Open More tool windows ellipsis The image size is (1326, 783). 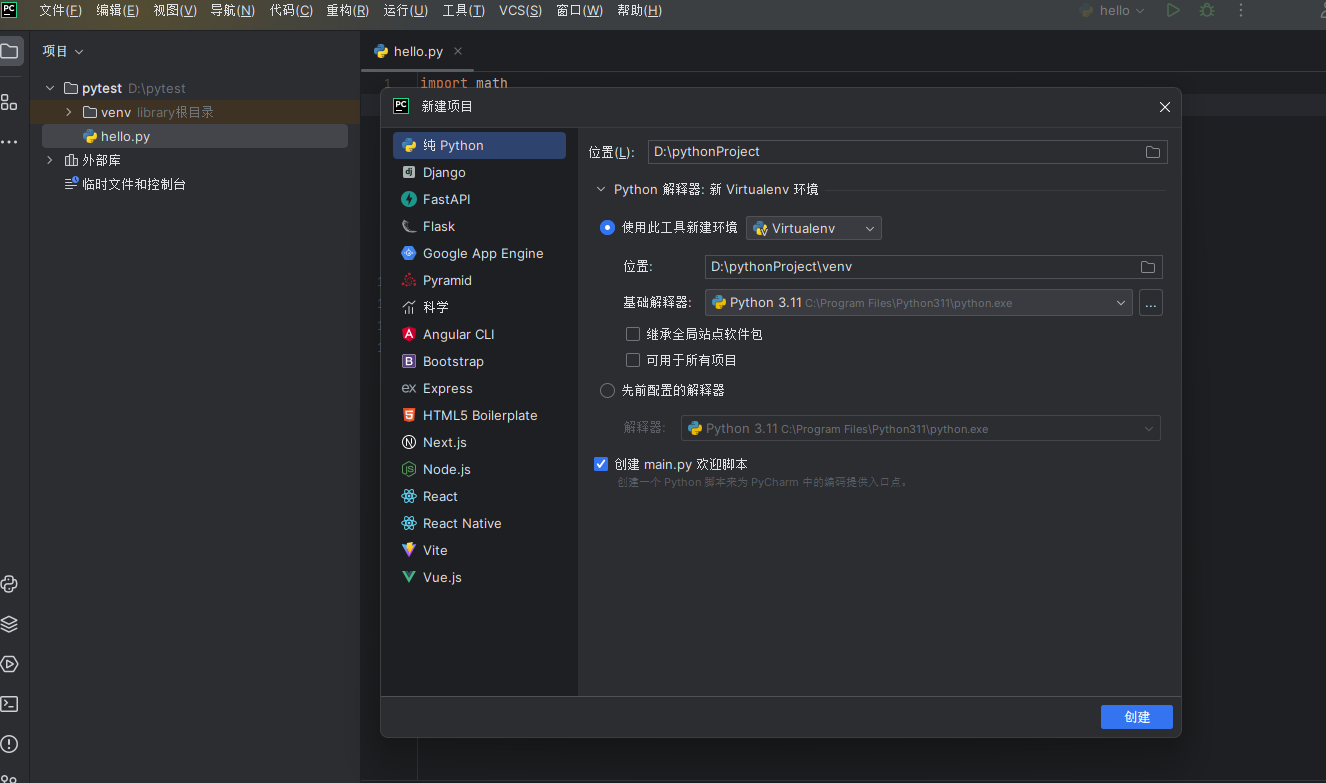click(x=9, y=142)
